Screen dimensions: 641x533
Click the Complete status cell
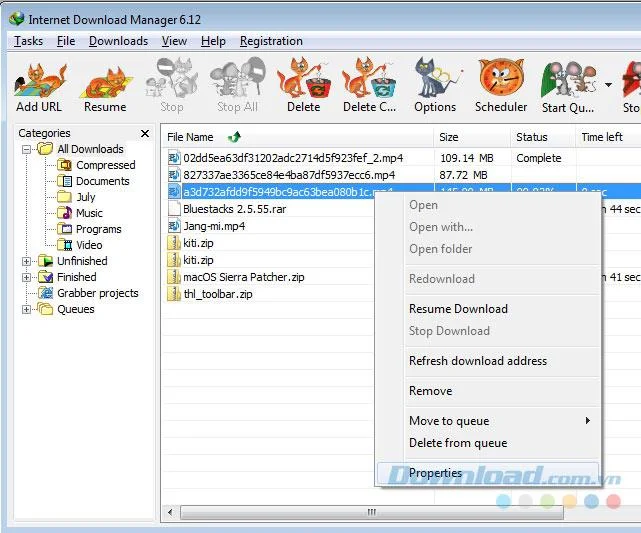539,158
